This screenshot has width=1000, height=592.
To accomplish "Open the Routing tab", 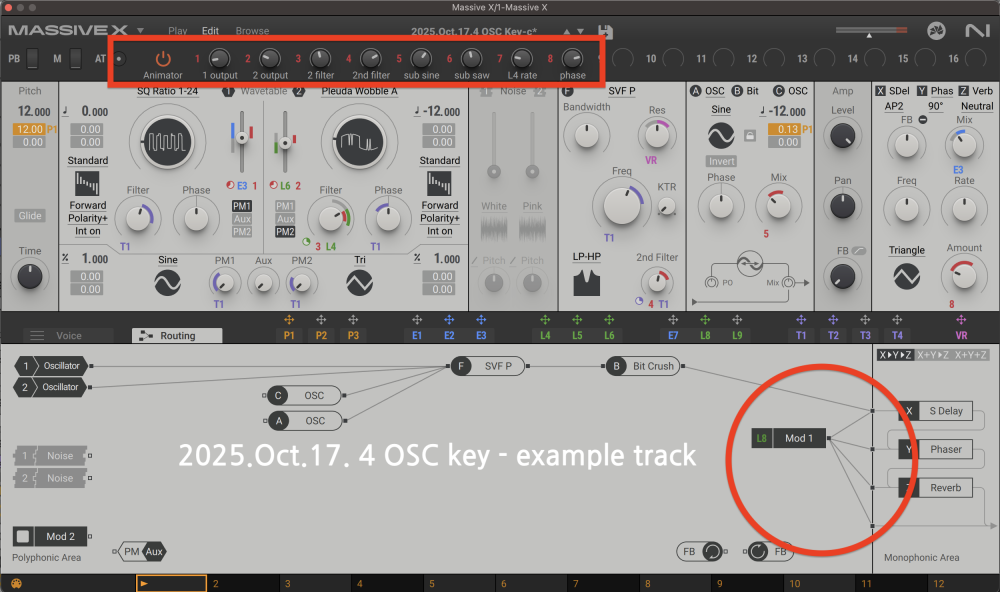I will pos(177,336).
